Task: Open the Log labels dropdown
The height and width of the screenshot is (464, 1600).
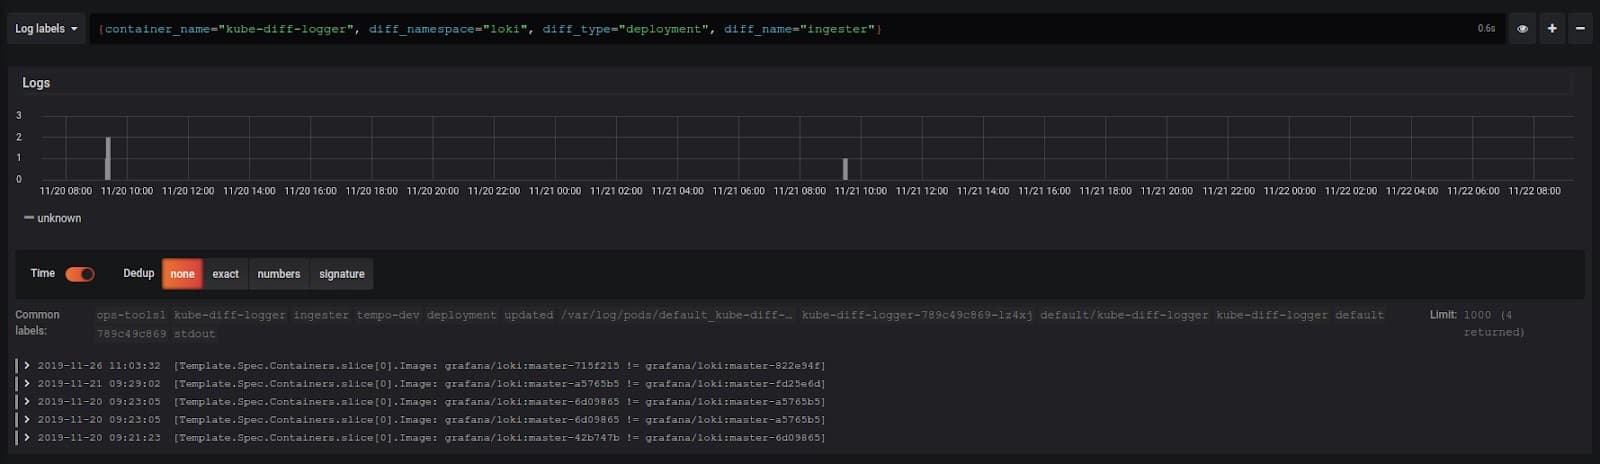Action: coord(46,28)
